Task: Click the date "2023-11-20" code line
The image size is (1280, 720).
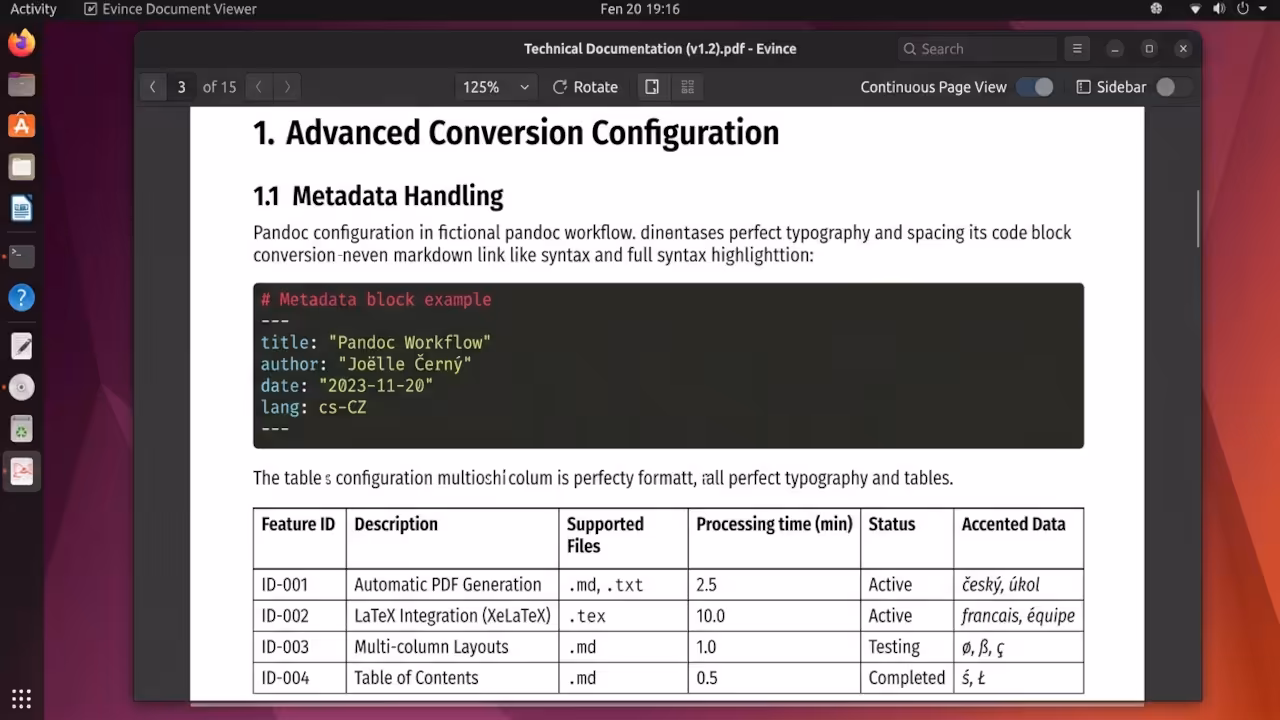Action: click(347, 385)
